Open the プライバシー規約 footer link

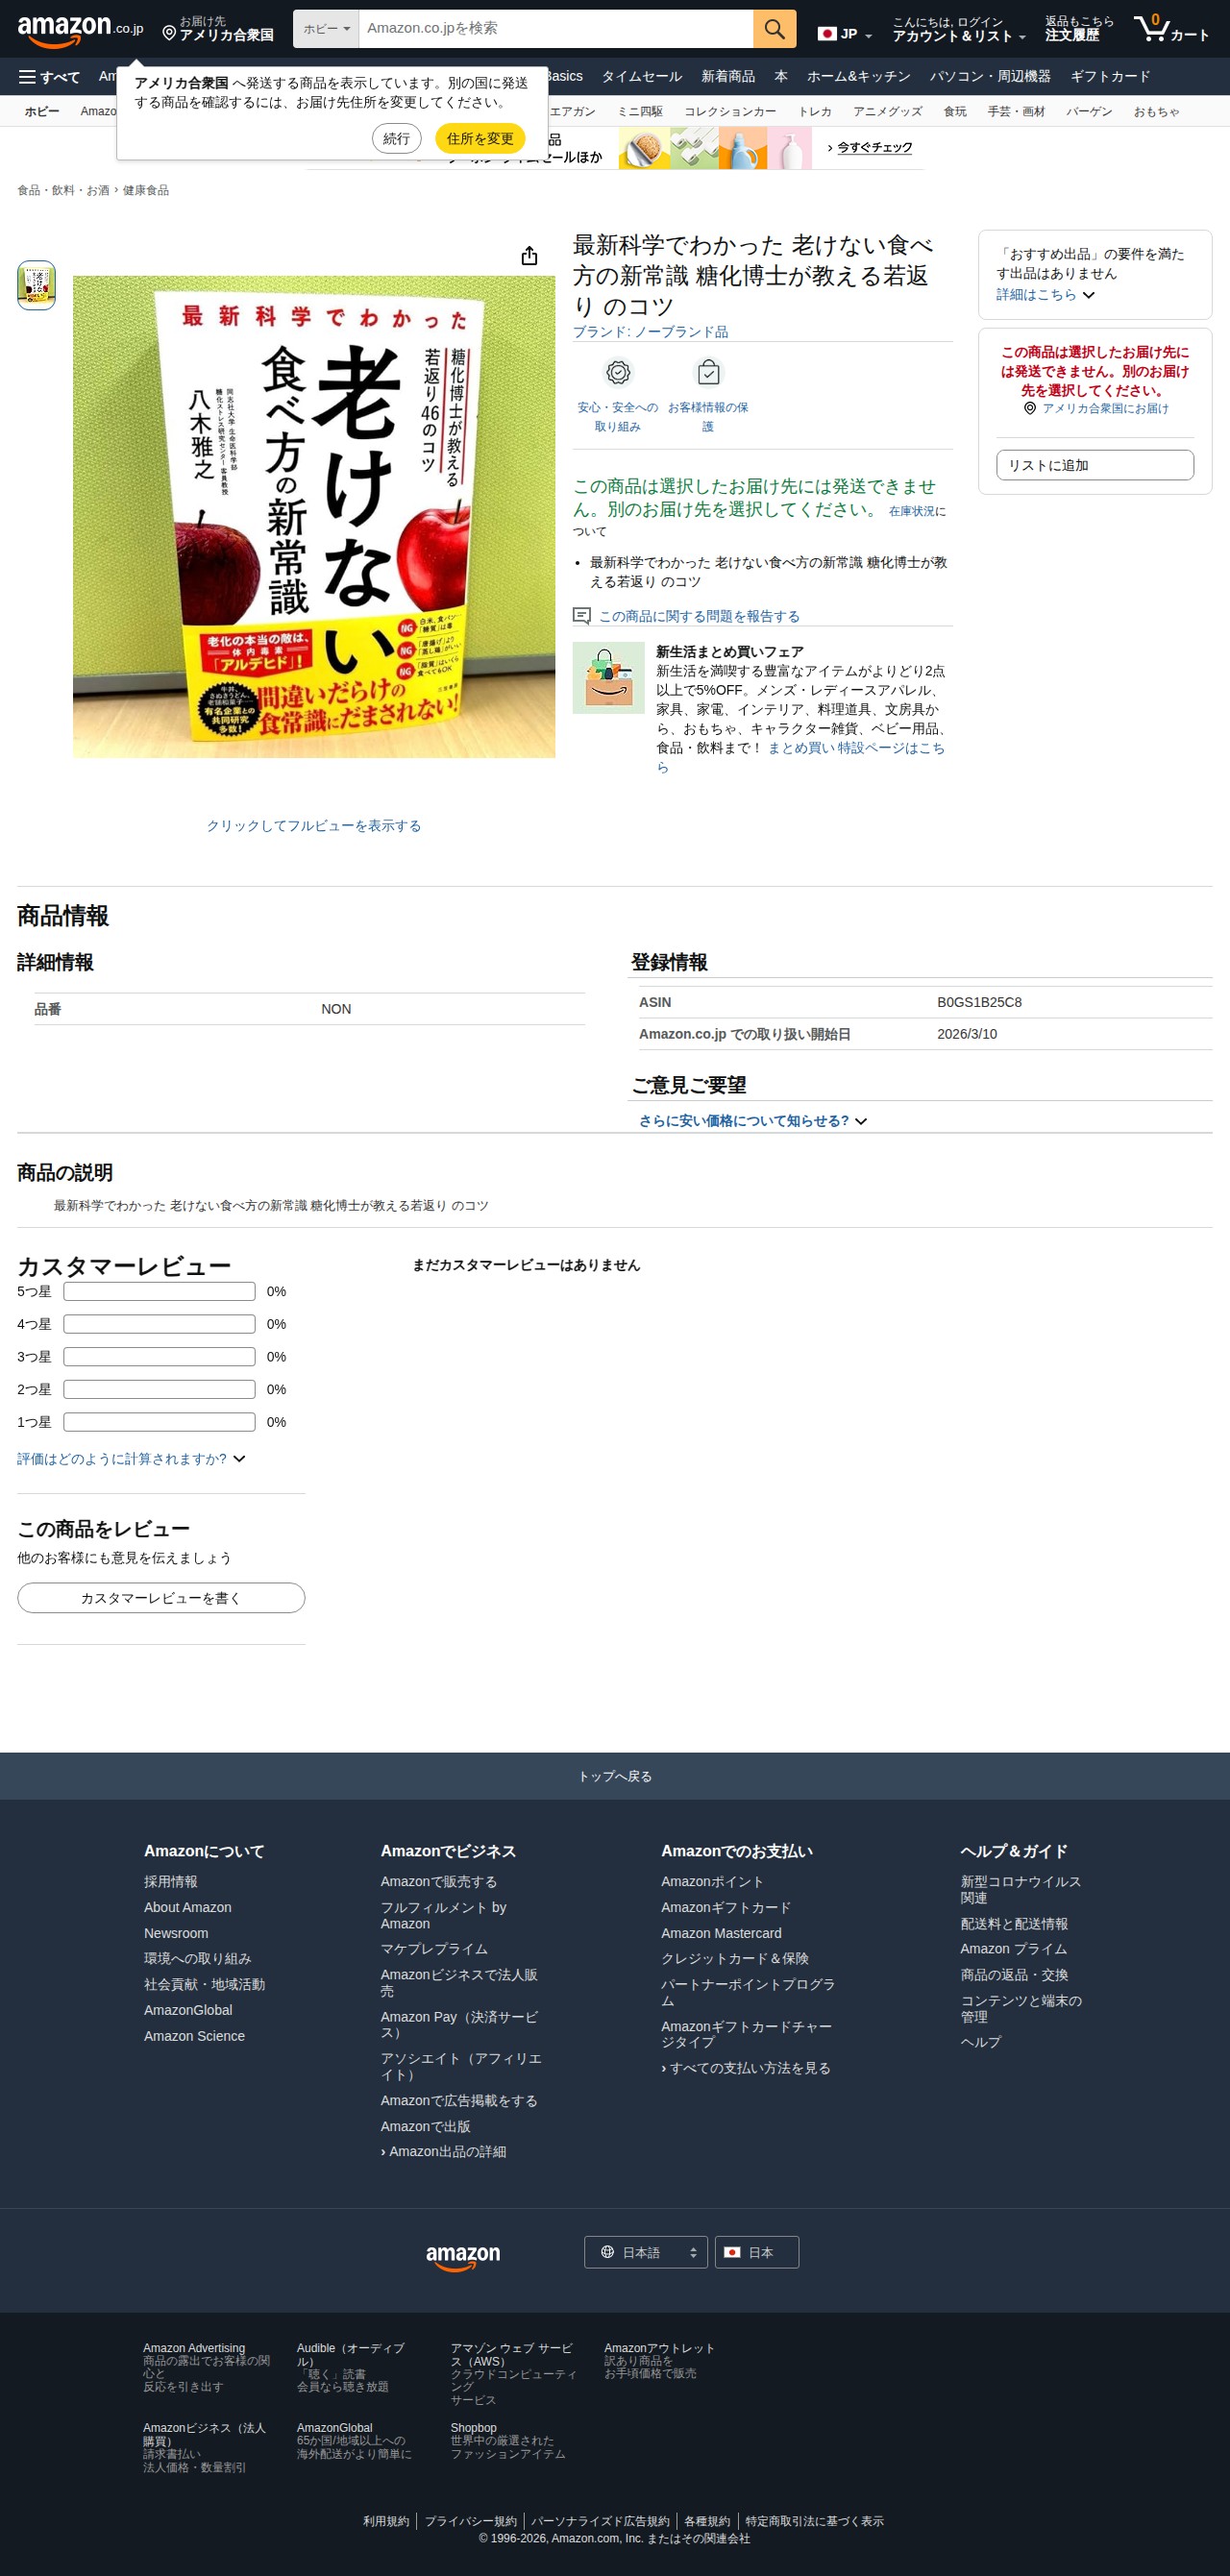tap(471, 2521)
